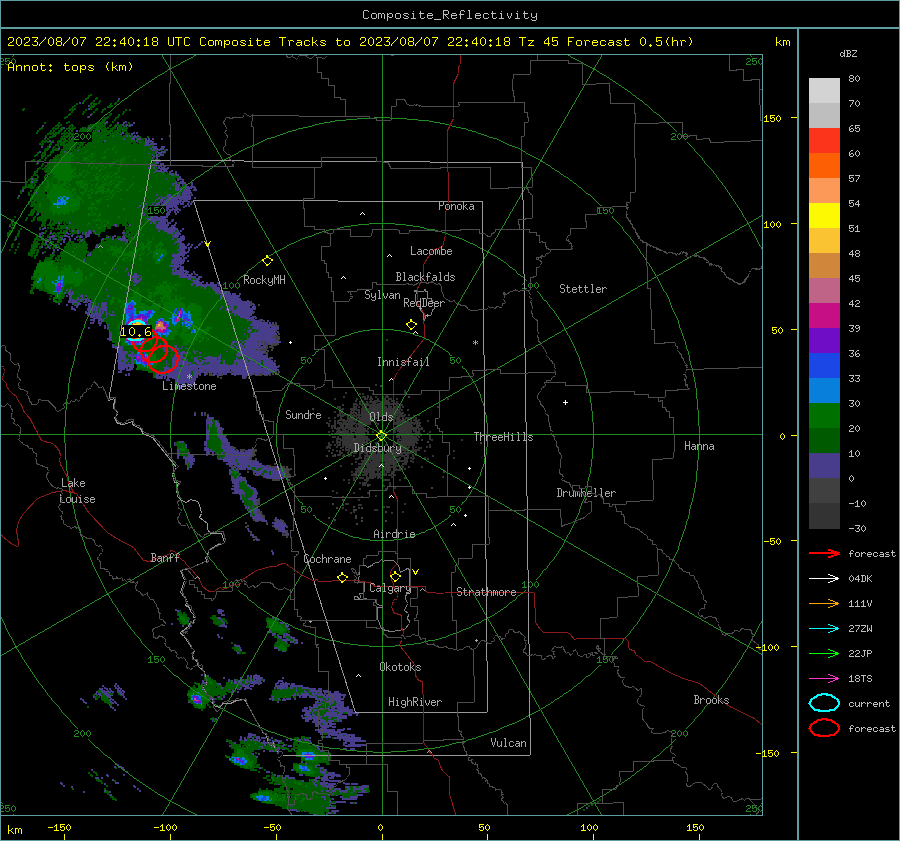Click the Okotoks city label
Image resolution: width=900 pixels, height=841 pixels.
400,667
